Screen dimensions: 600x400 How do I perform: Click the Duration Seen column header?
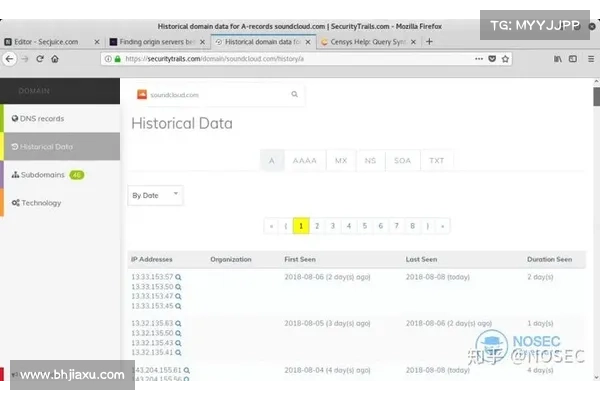[549, 260]
